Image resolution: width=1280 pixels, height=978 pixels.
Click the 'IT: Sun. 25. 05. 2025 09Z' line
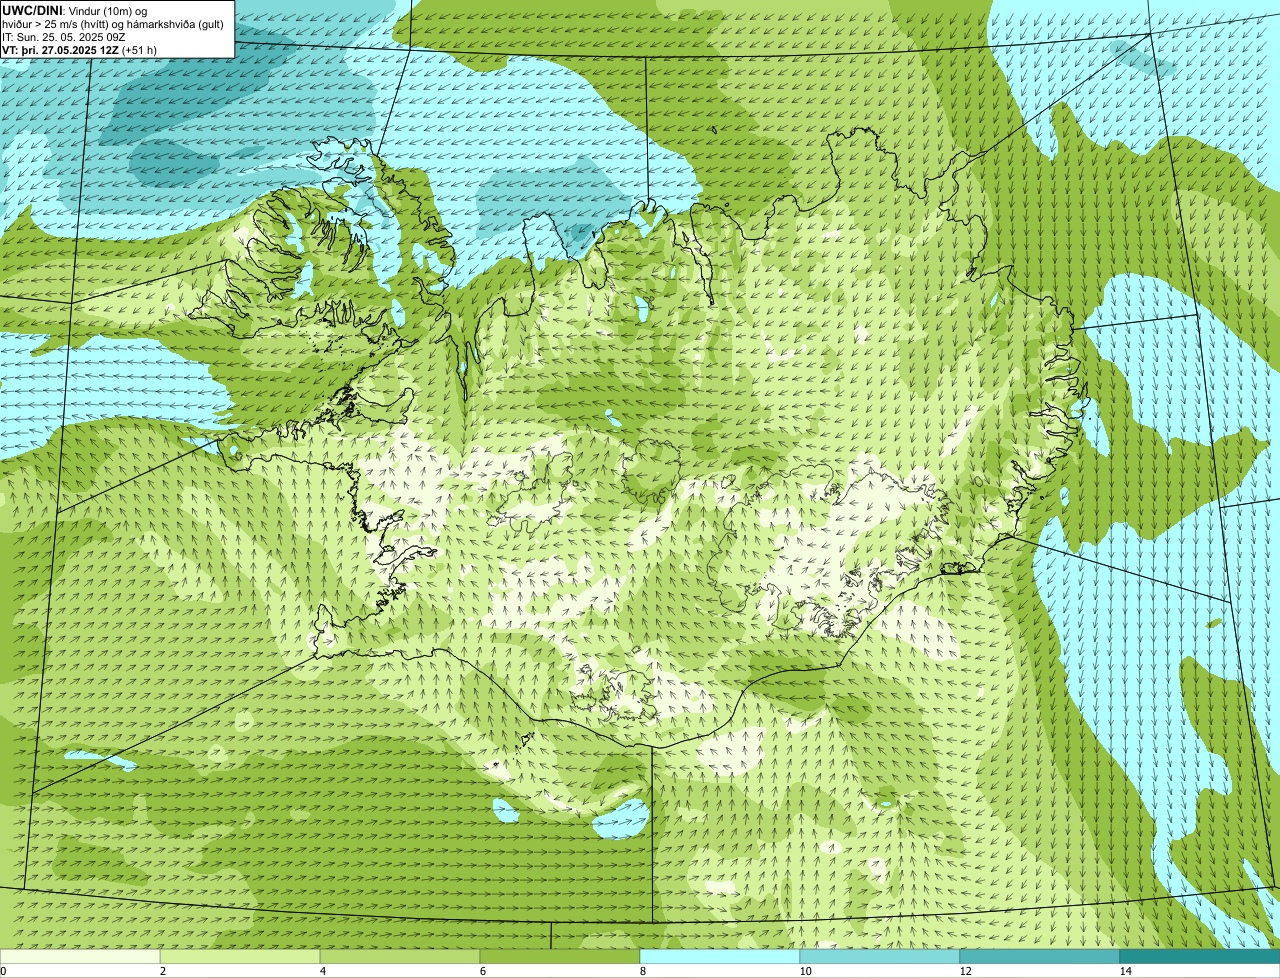(x=64, y=37)
